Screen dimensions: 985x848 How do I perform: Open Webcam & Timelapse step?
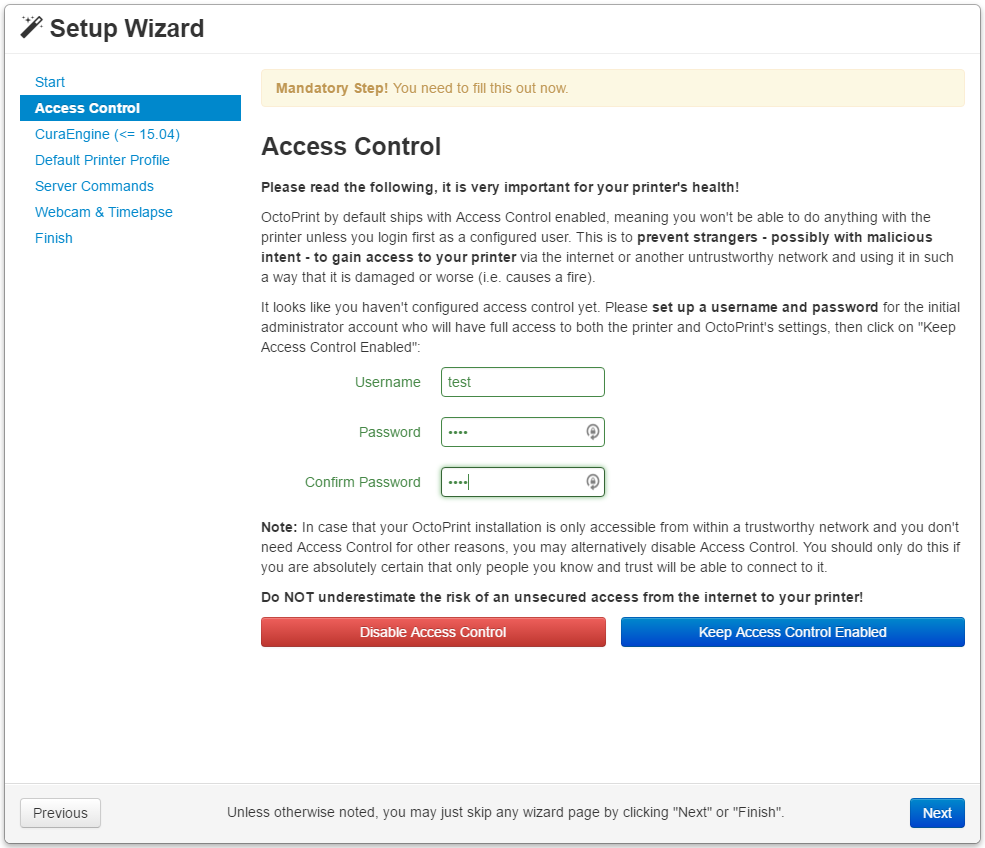[x=104, y=212]
